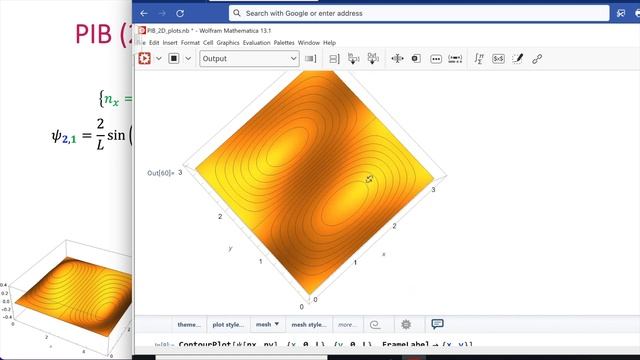Insert new input cell below icon
The image size is (640, 360).
[353, 59]
